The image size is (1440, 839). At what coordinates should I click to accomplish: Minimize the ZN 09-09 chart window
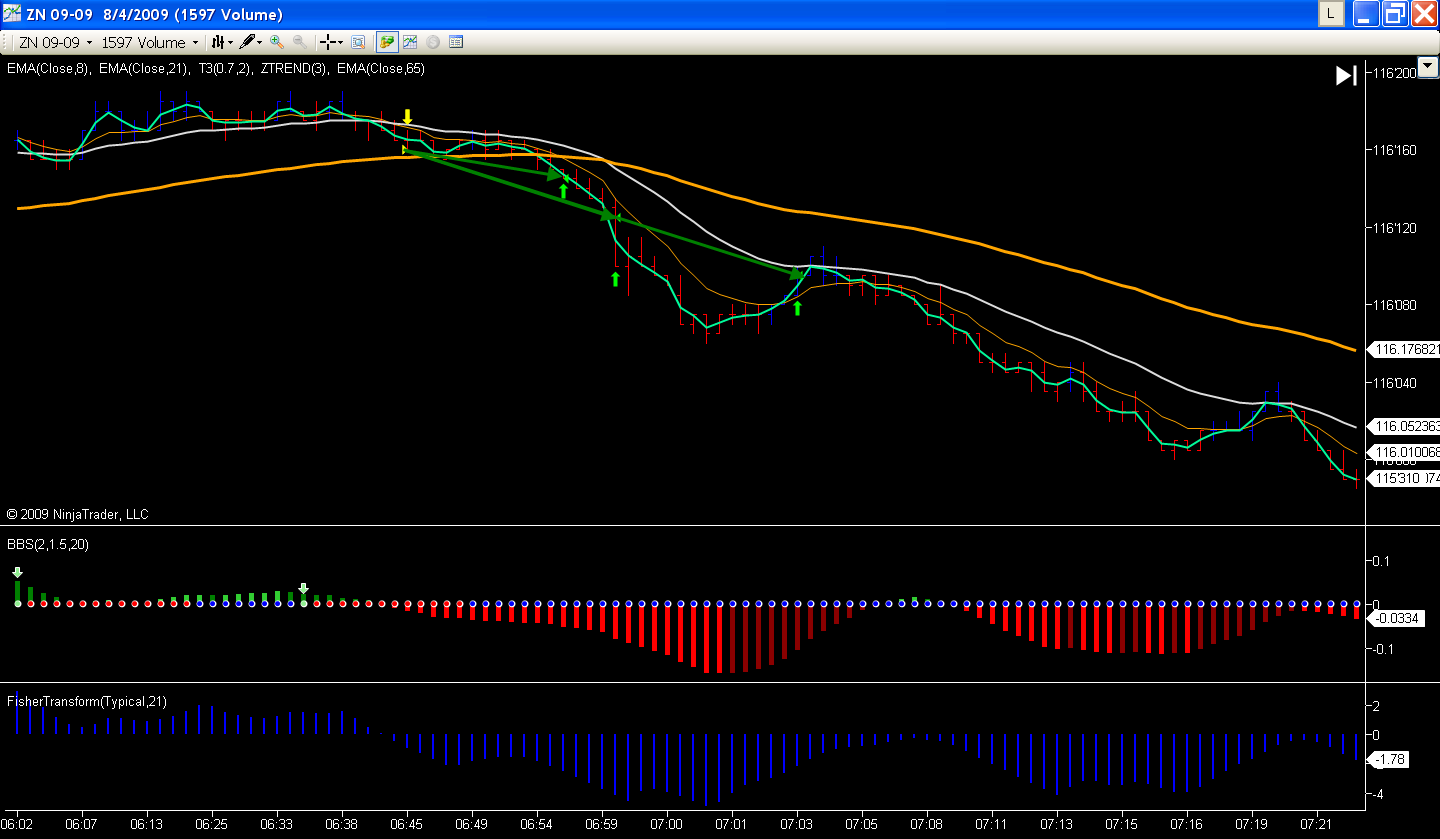click(x=1366, y=14)
